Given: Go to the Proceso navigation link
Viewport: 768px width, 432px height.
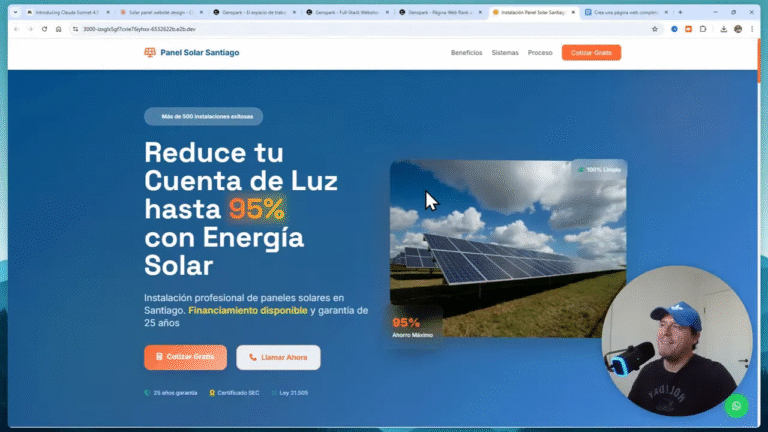Looking at the screenshot, I should (540, 53).
